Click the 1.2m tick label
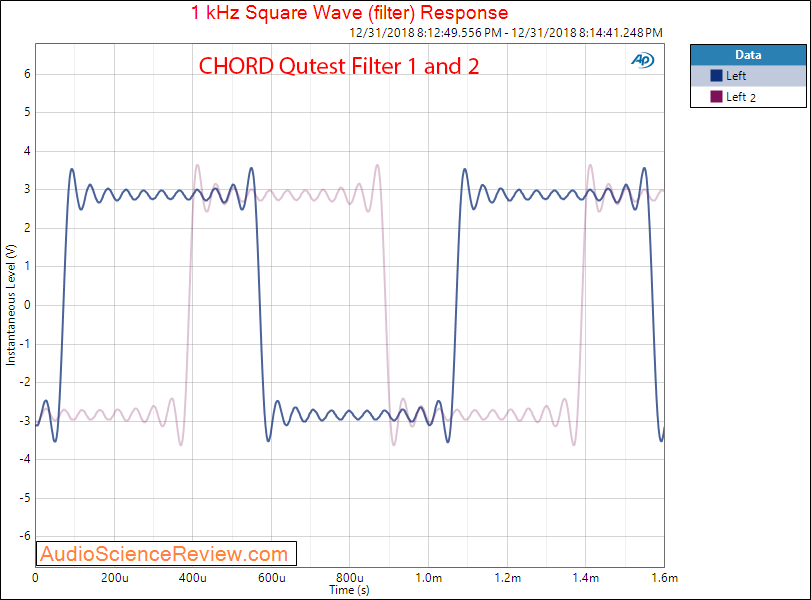The image size is (811, 600). tap(507, 578)
